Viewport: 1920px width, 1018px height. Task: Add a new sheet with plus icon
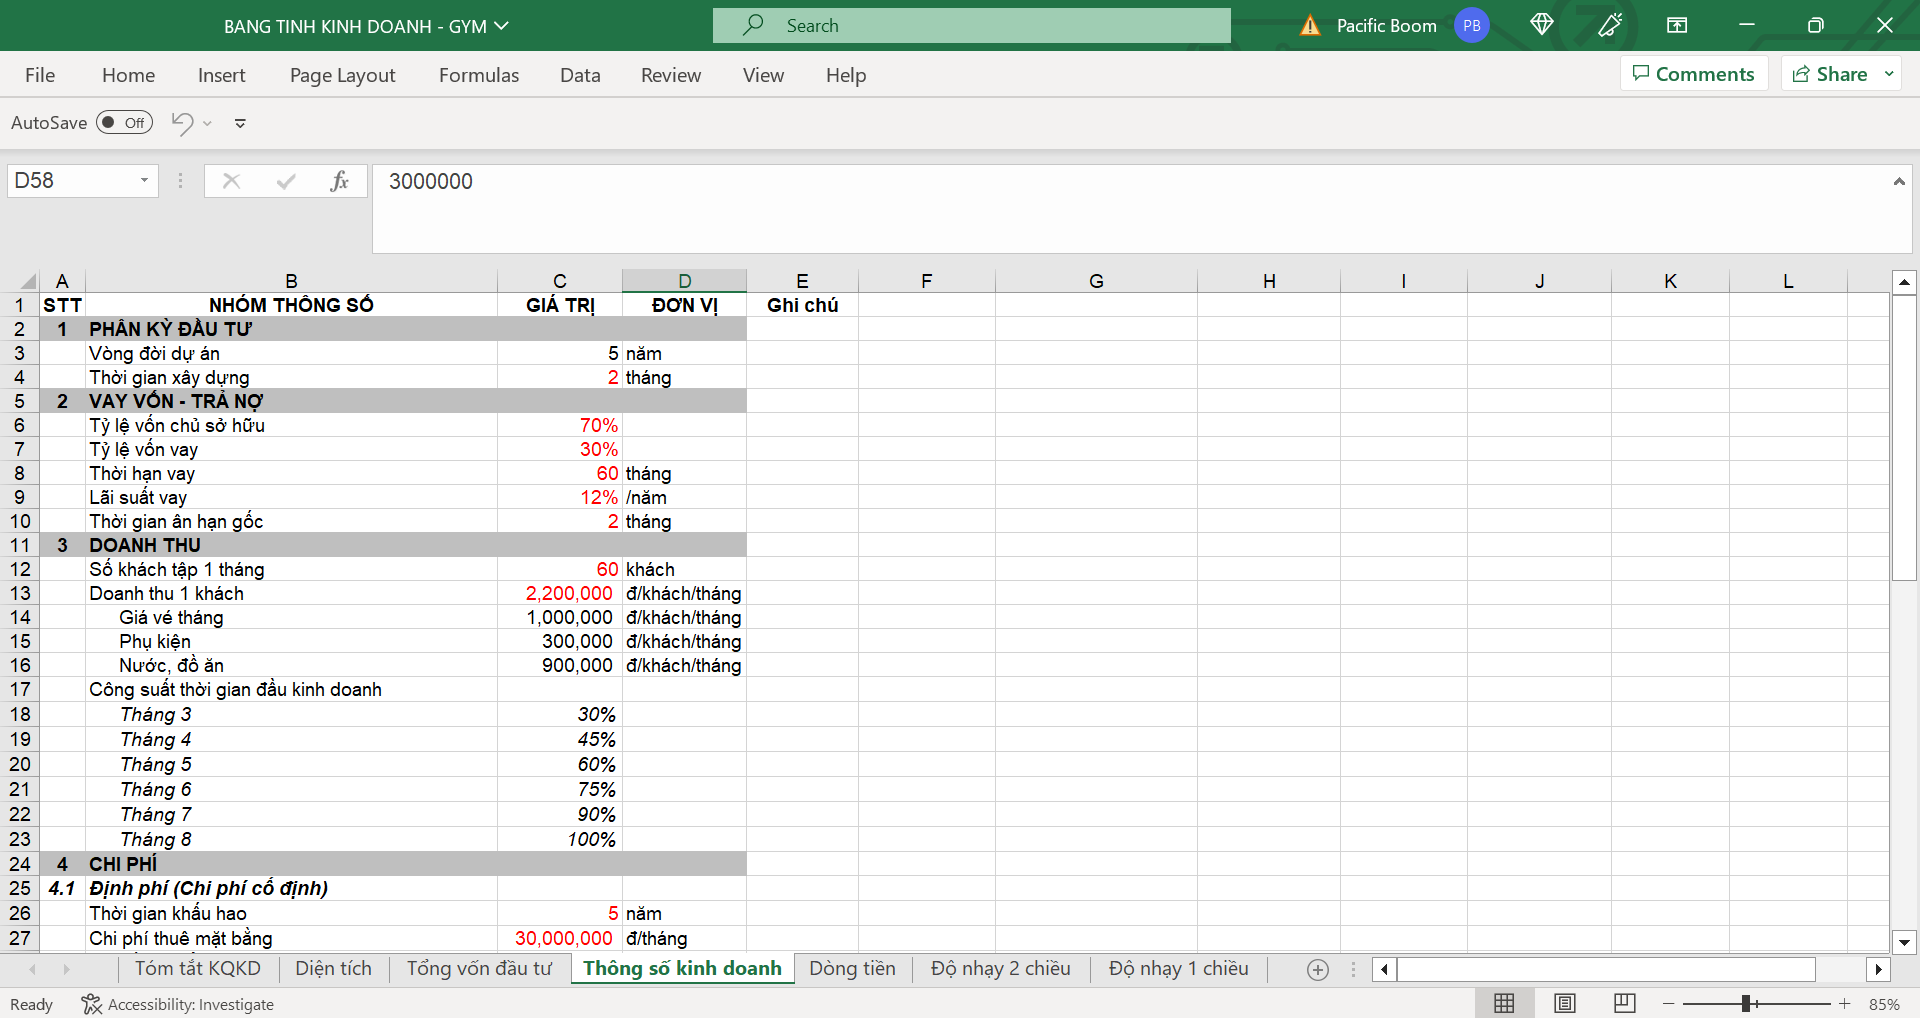[x=1318, y=969]
